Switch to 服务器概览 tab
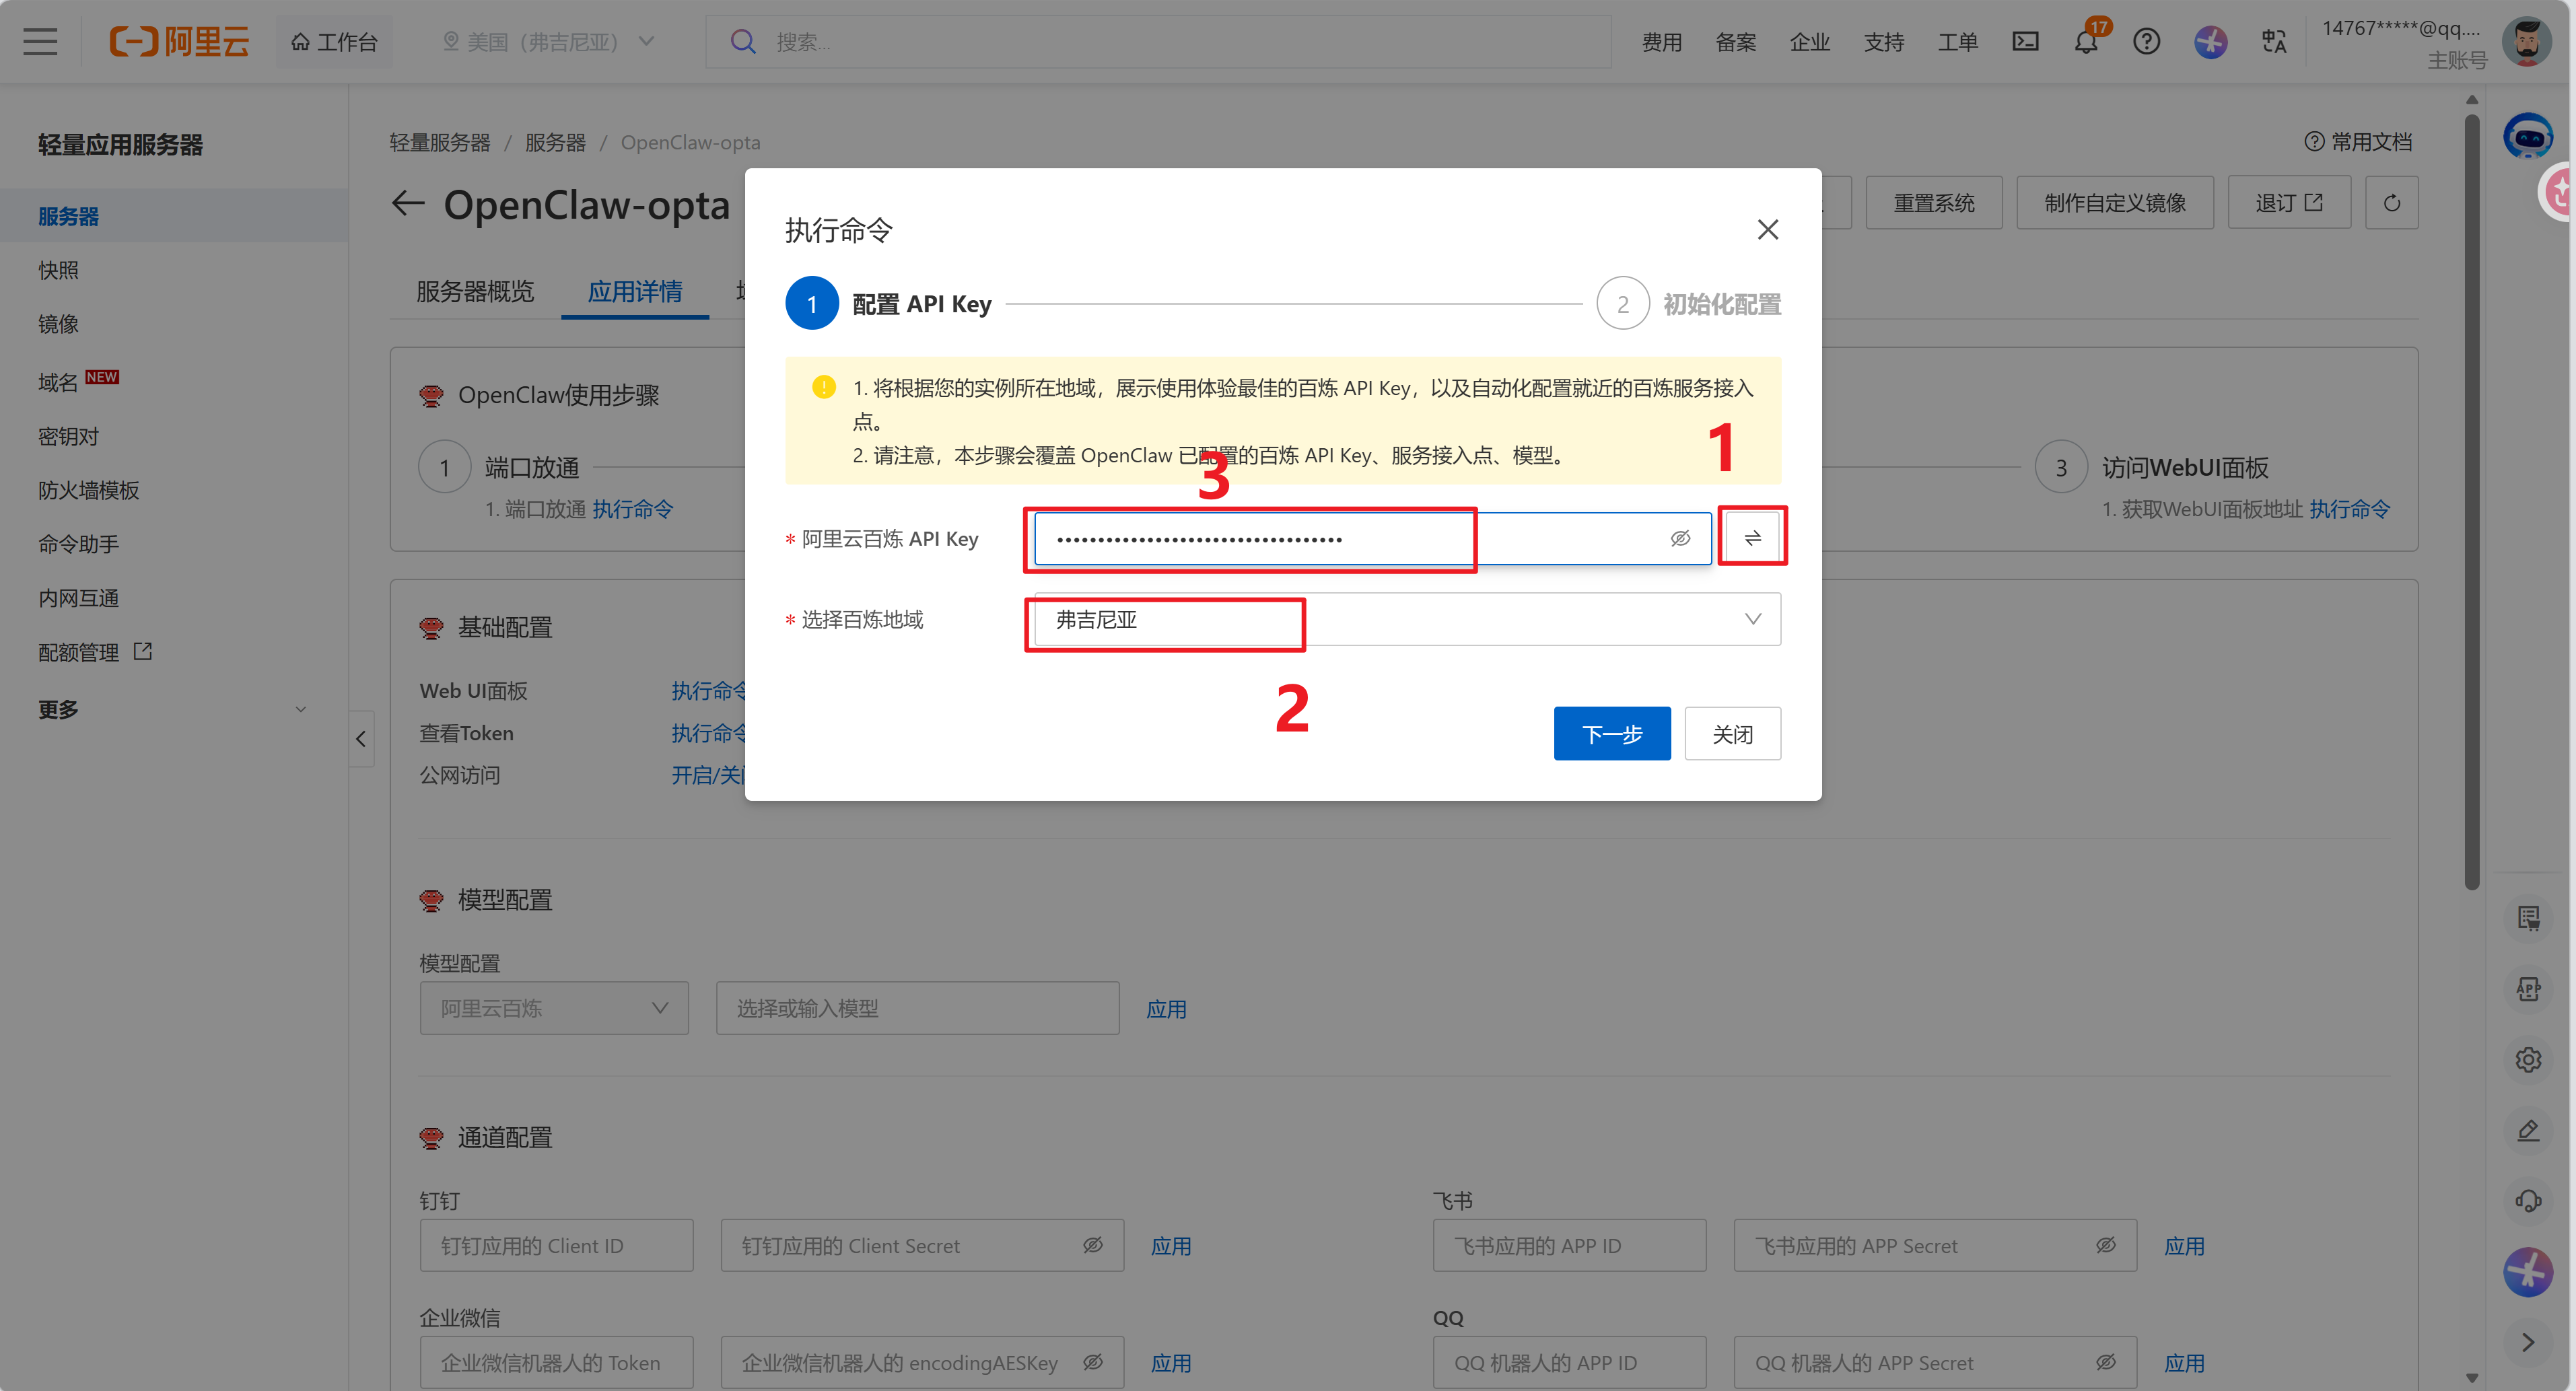2576x1391 pixels. tap(475, 292)
